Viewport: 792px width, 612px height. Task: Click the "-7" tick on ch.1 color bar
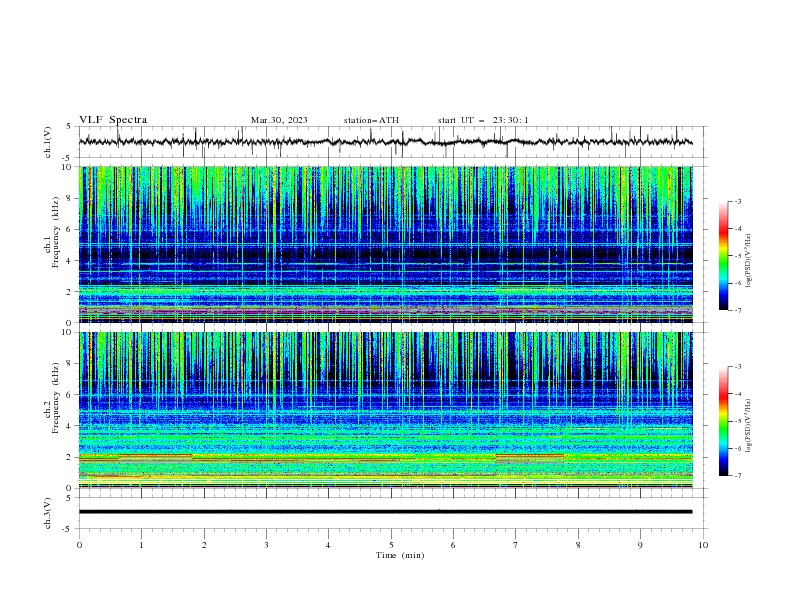point(738,310)
